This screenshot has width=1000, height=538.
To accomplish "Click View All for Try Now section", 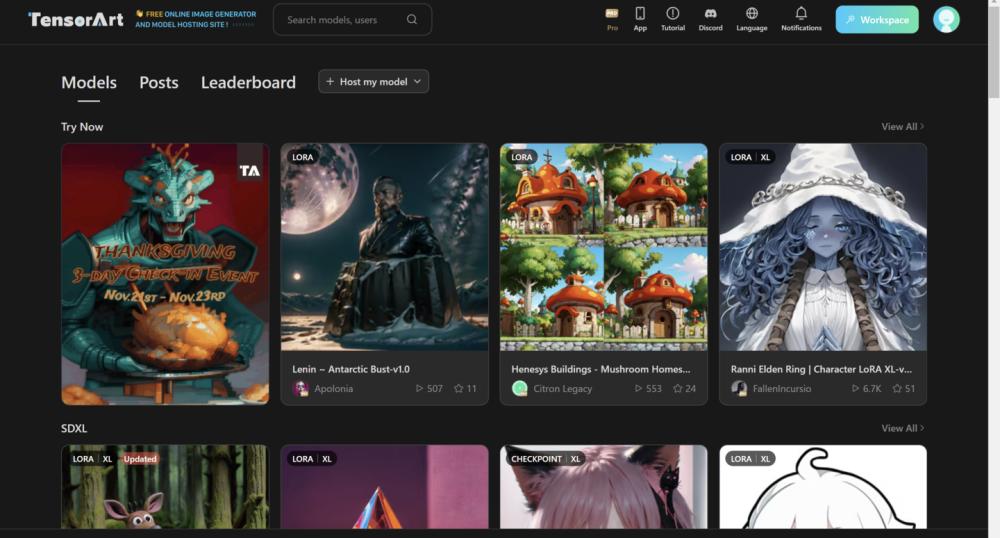I will [902, 127].
